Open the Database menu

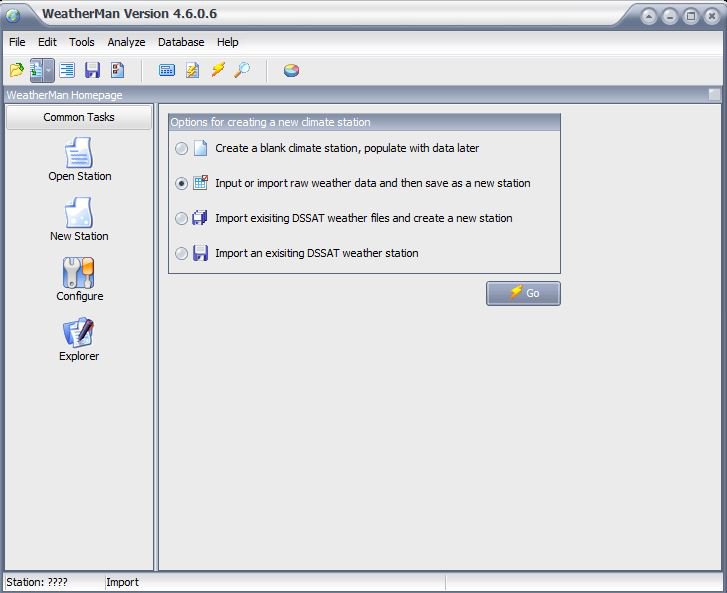click(181, 42)
